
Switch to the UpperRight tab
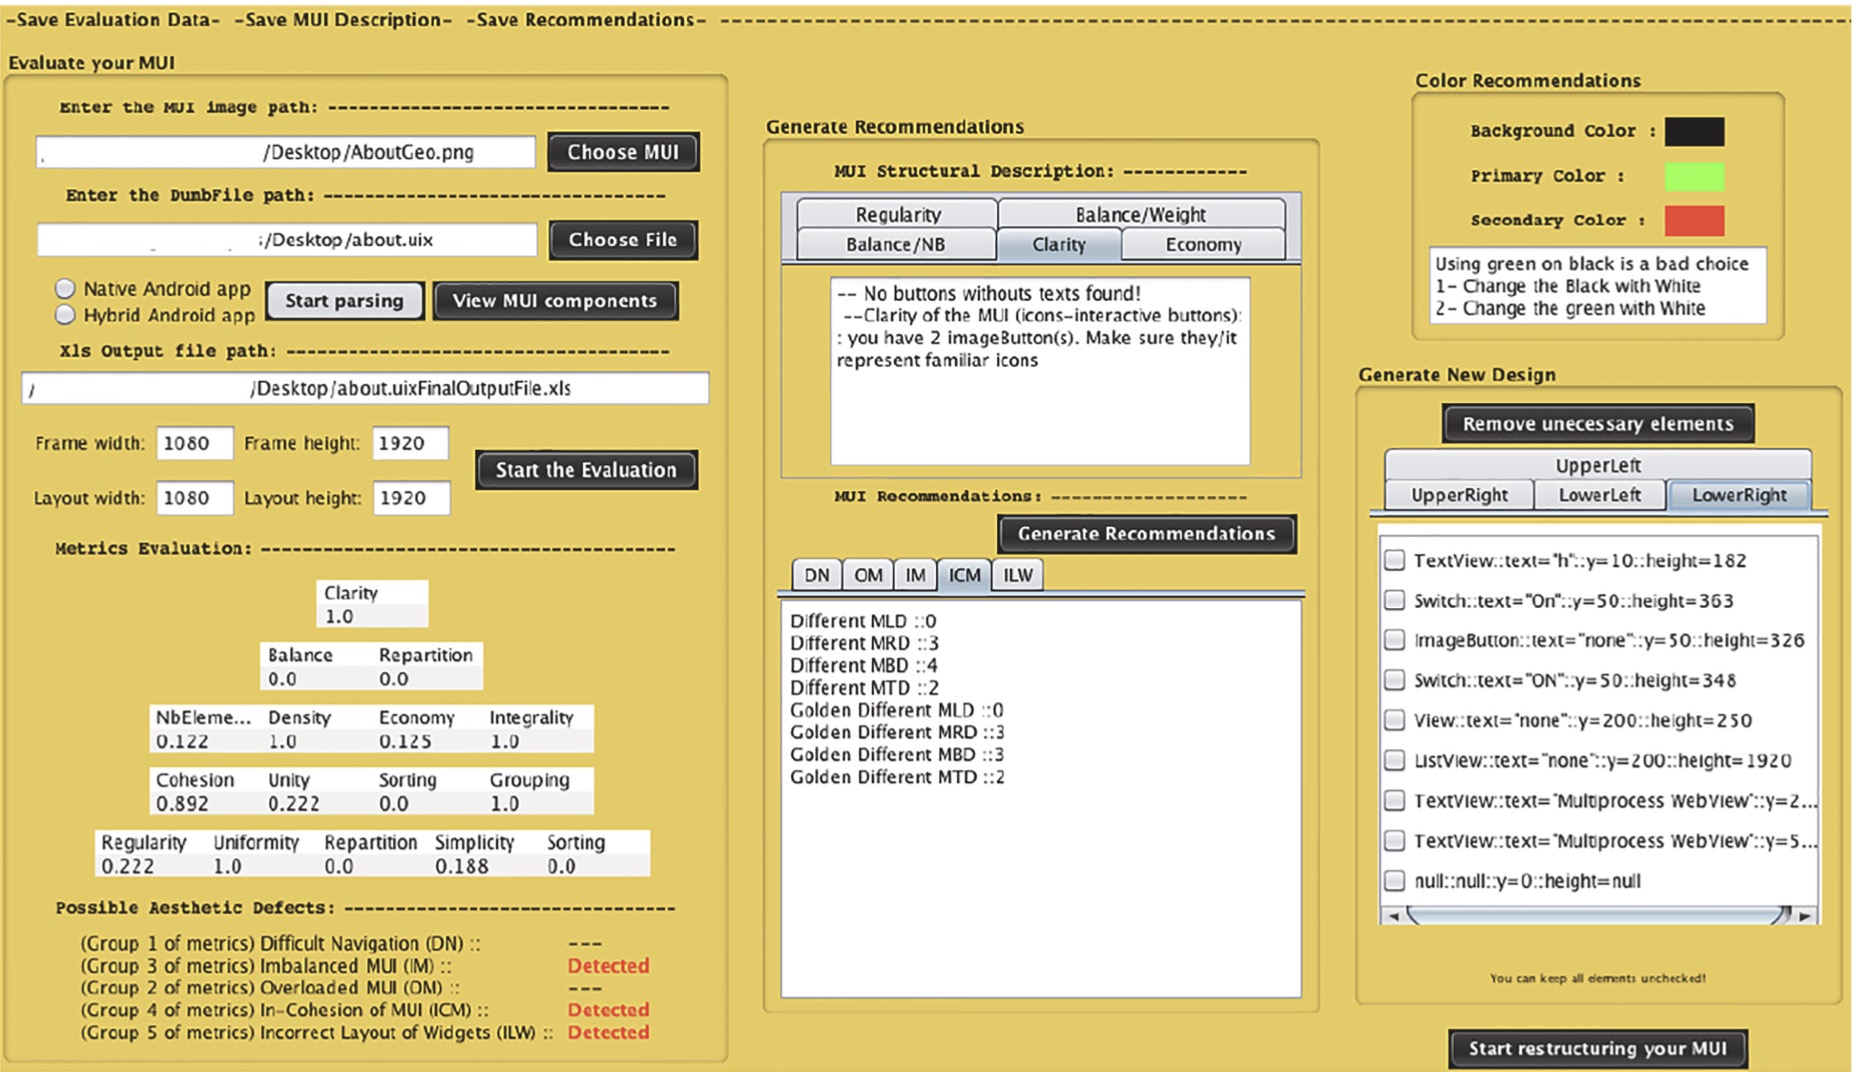tap(1459, 495)
